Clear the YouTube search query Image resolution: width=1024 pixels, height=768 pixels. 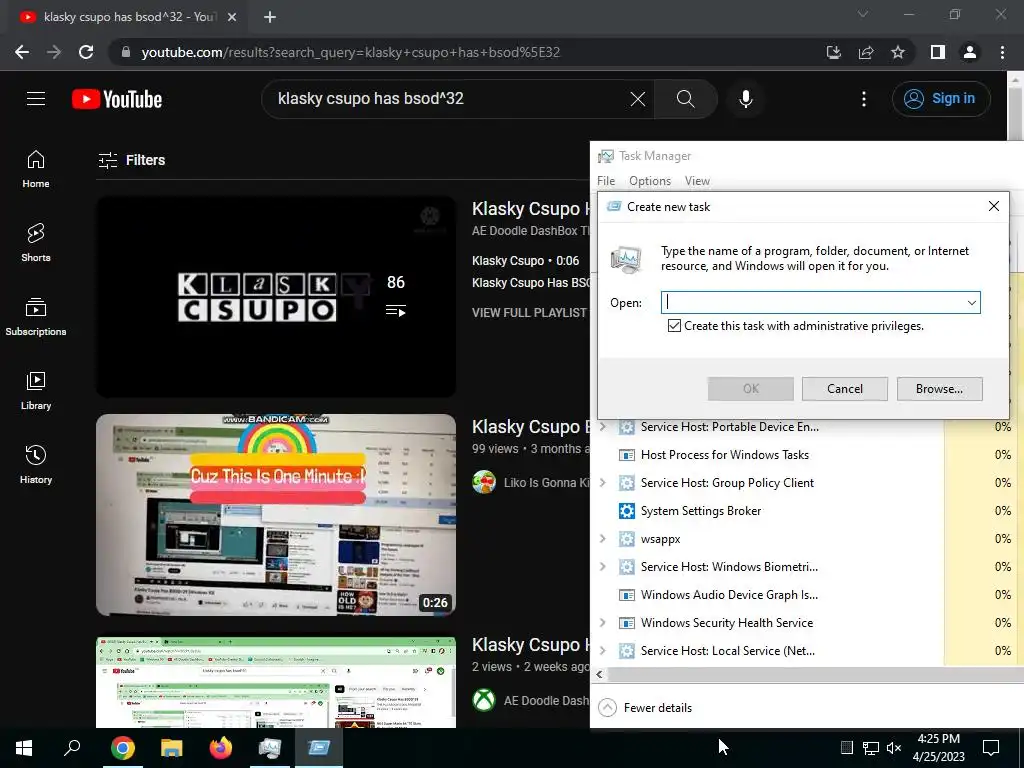click(x=637, y=99)
